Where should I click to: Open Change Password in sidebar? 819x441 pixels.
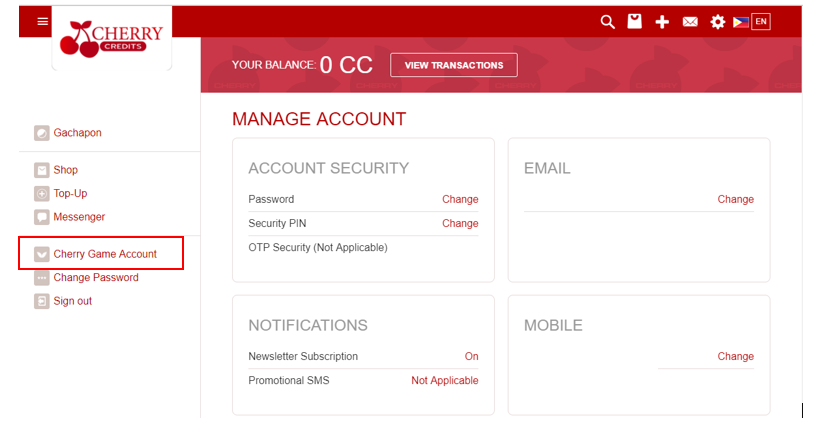96,277
